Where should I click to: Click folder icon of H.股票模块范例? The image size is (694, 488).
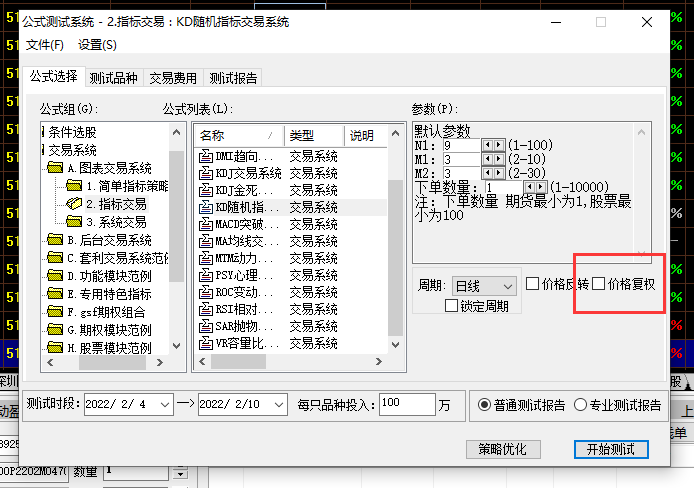[x=55, y=347]
